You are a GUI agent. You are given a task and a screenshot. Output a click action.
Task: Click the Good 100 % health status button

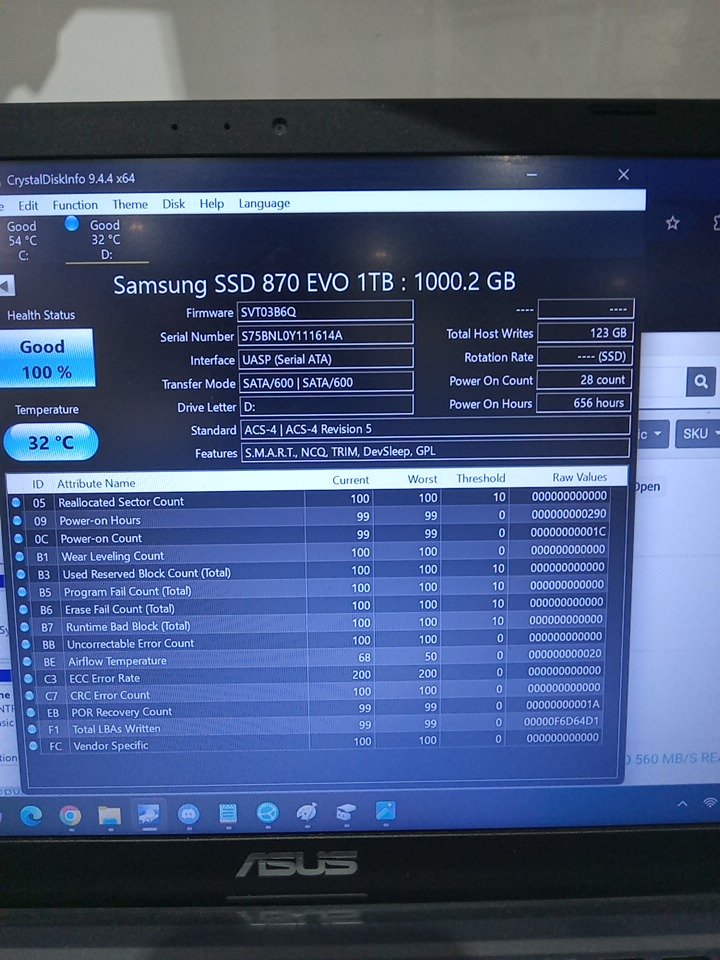47,359
